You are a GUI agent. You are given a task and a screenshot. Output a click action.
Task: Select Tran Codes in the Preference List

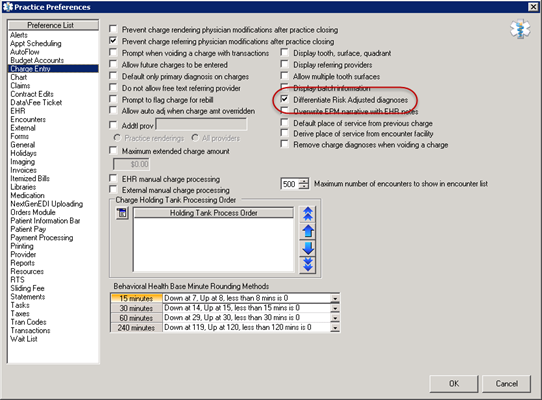pos(28,322)
